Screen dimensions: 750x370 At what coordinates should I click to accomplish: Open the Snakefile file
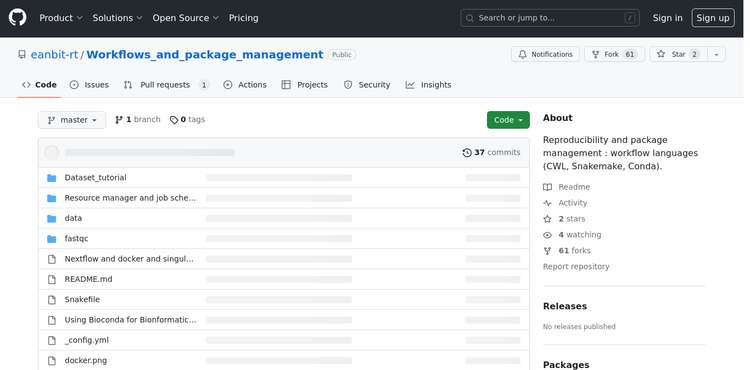point(82,300)
